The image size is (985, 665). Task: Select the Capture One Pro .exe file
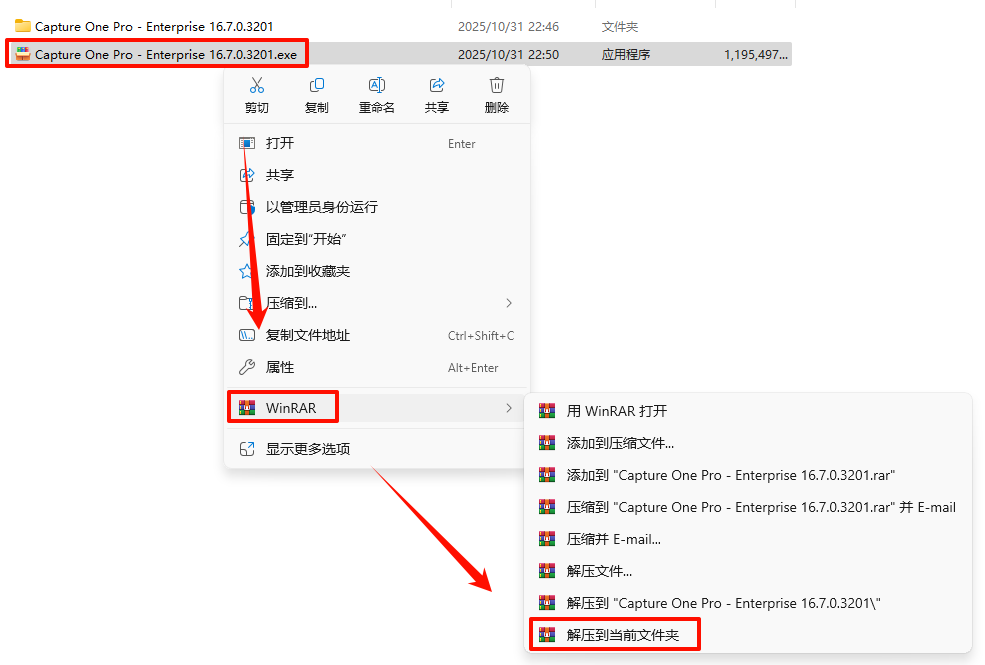point(166,55)
